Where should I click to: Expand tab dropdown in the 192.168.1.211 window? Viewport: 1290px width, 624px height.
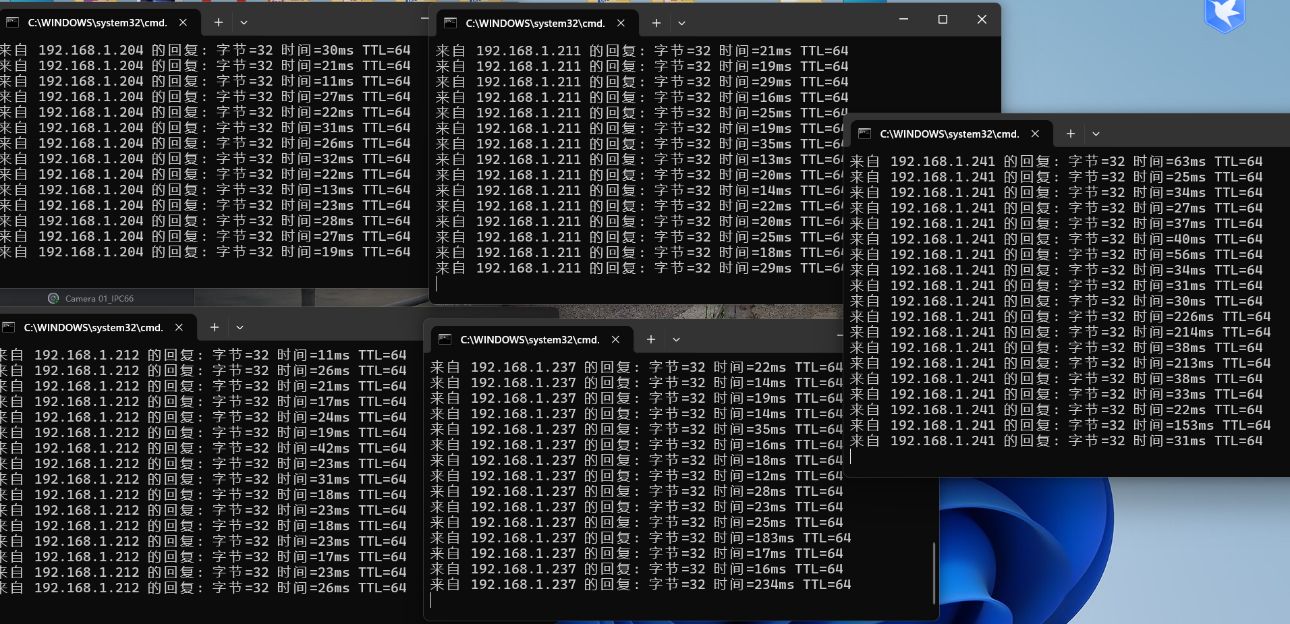coord(682,22)
